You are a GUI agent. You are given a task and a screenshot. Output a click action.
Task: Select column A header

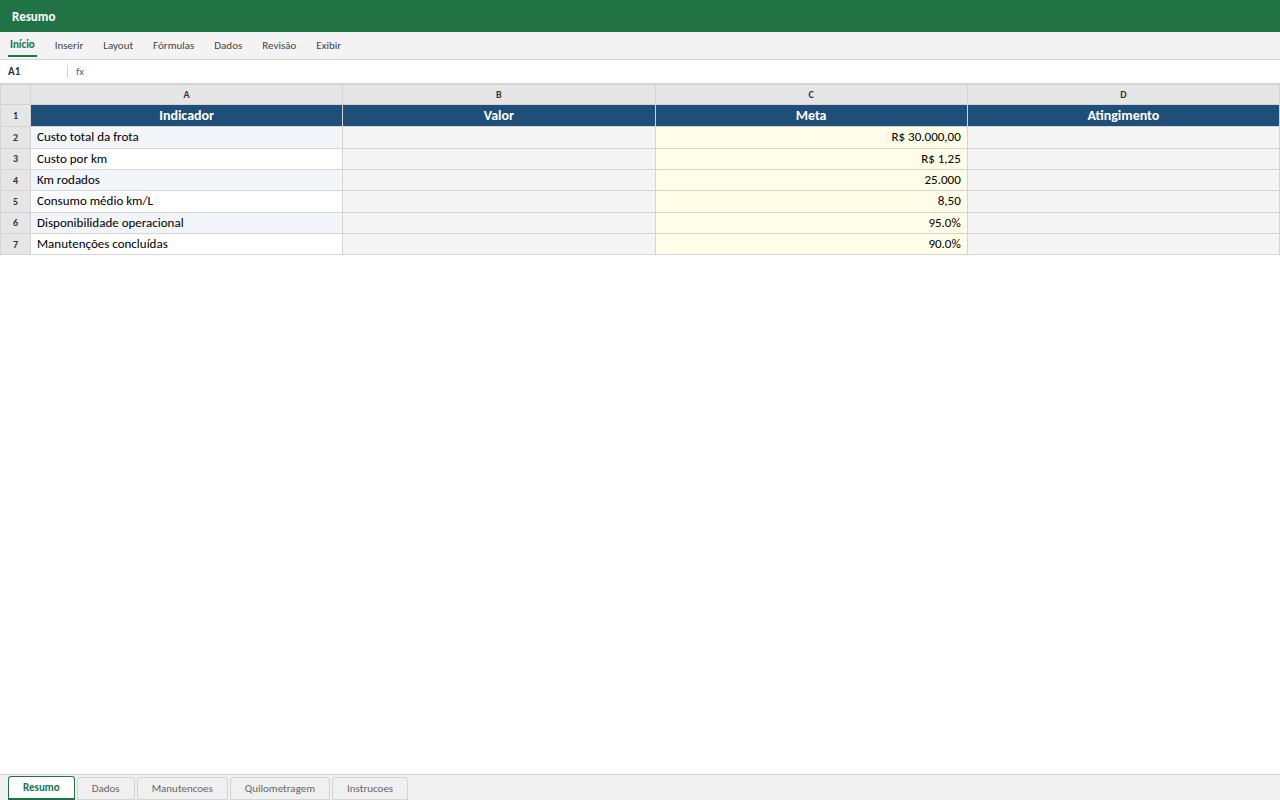[x=186, y=95]
